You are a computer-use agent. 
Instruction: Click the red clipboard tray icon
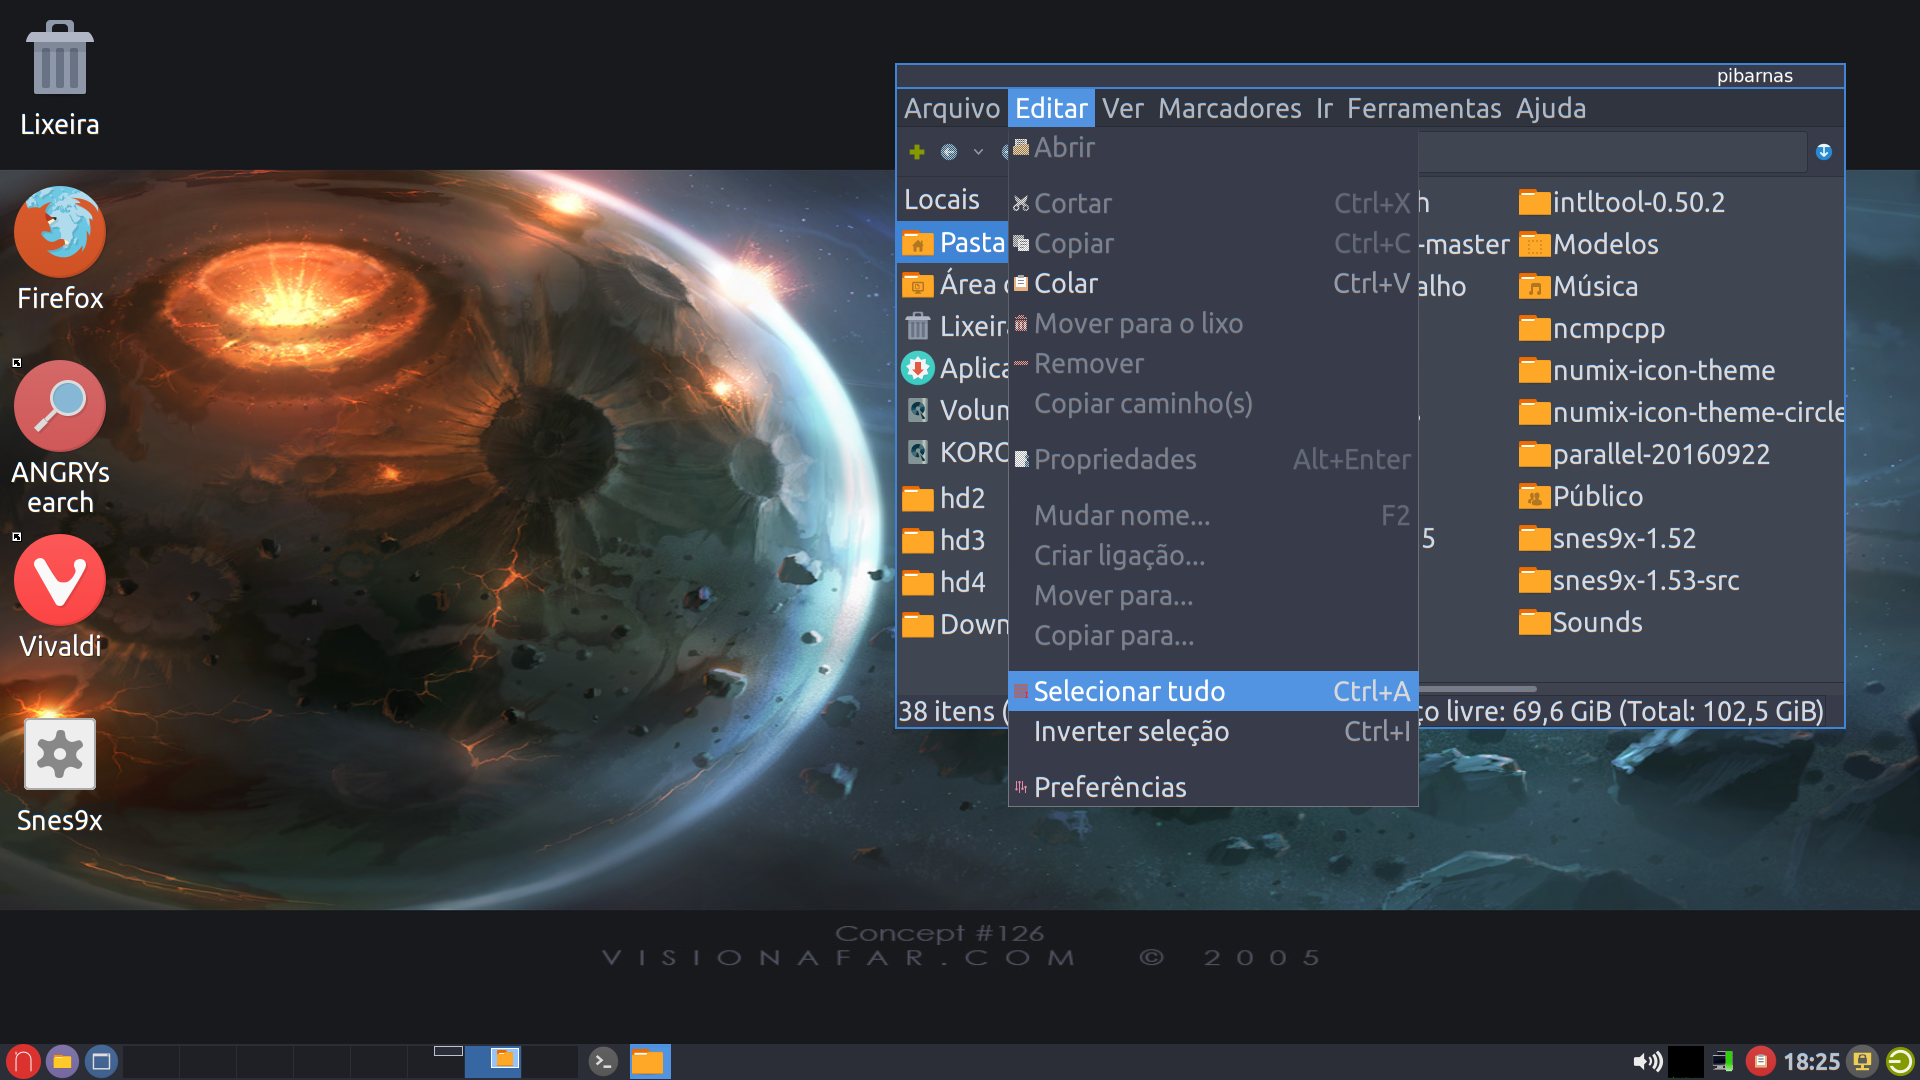point(1760,1061)
